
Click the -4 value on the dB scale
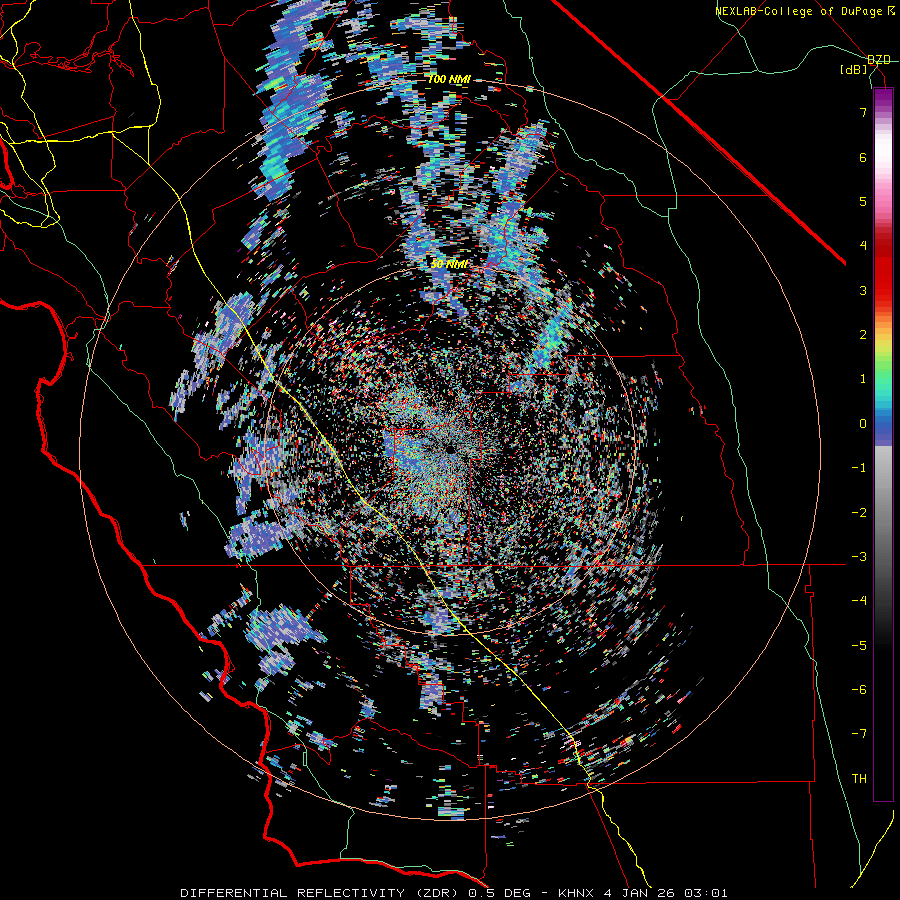click(x=859, y=601)
